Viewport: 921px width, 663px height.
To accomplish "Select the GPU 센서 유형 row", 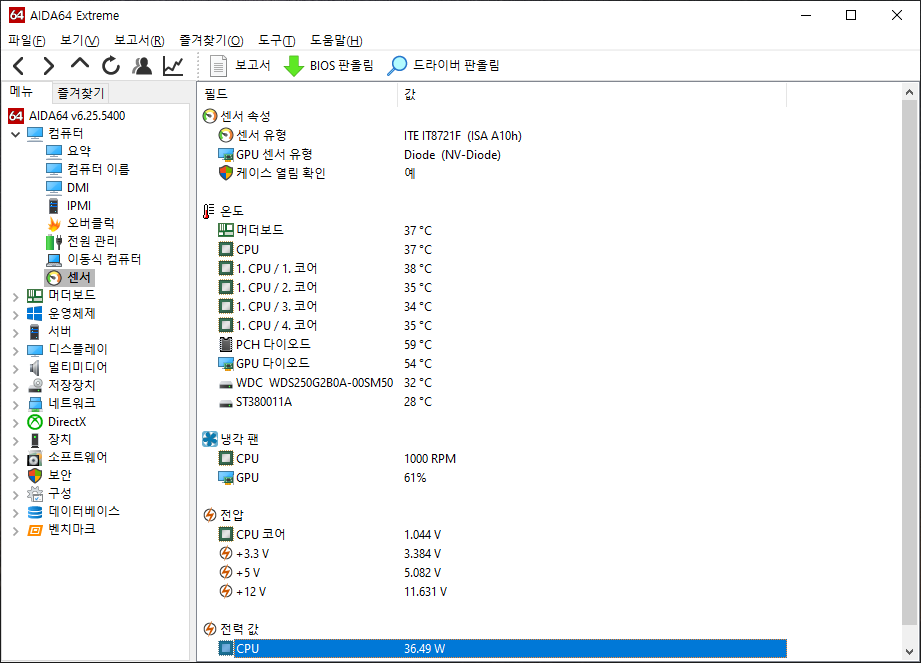I will coord(502,154).
